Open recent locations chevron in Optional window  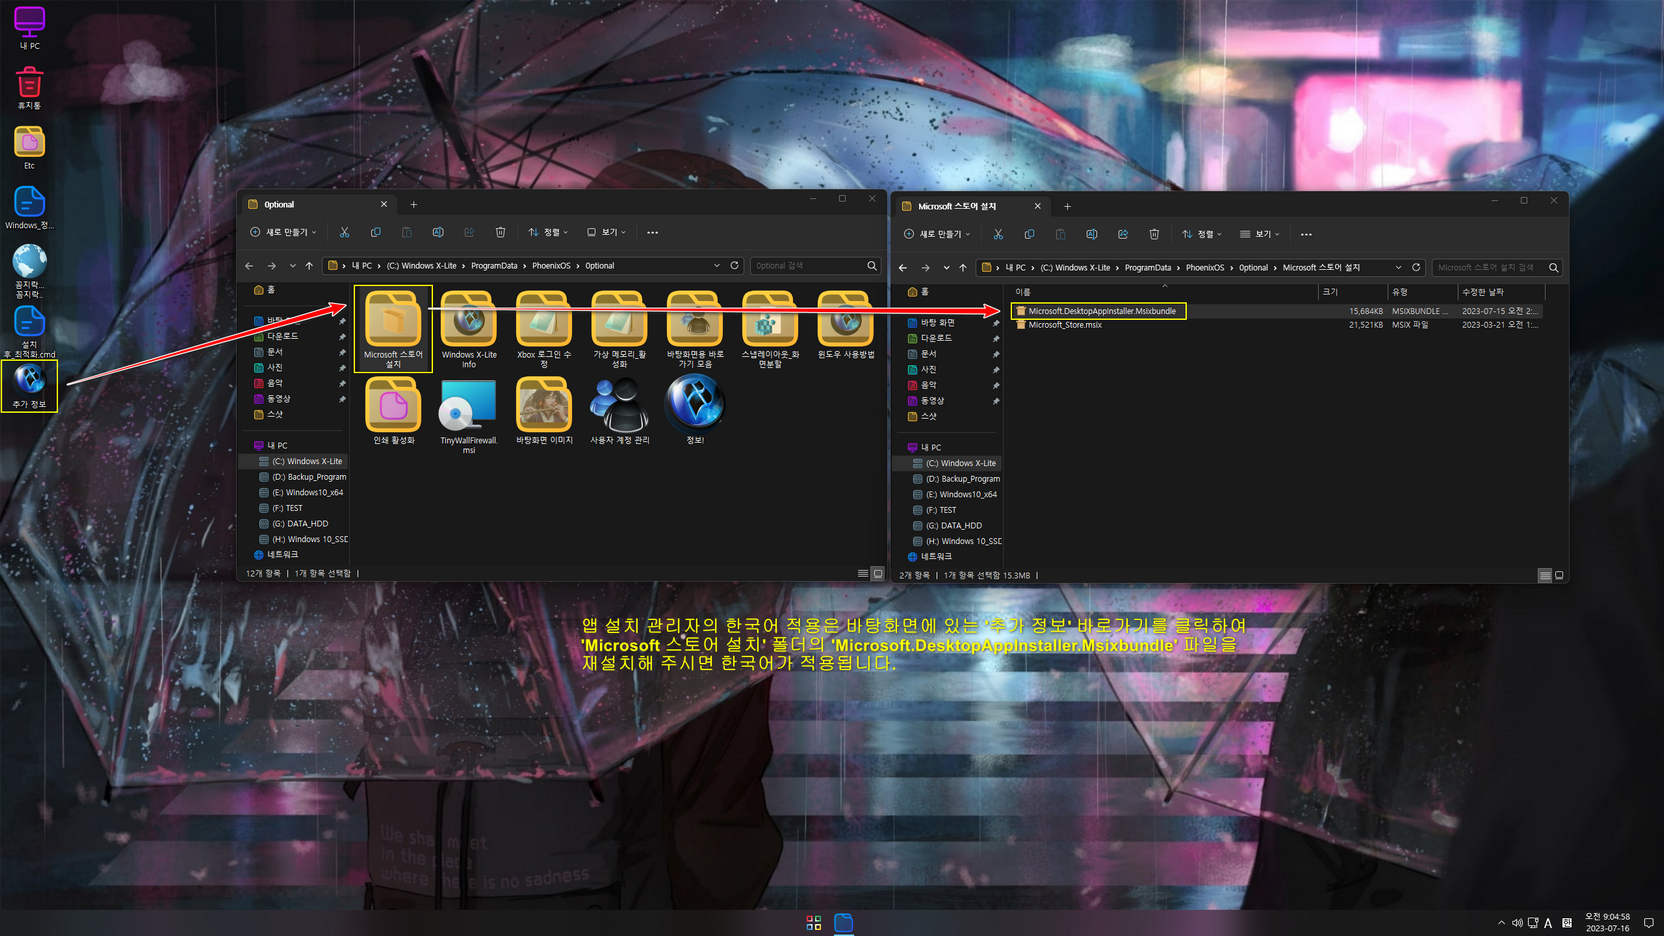point(292,266)
